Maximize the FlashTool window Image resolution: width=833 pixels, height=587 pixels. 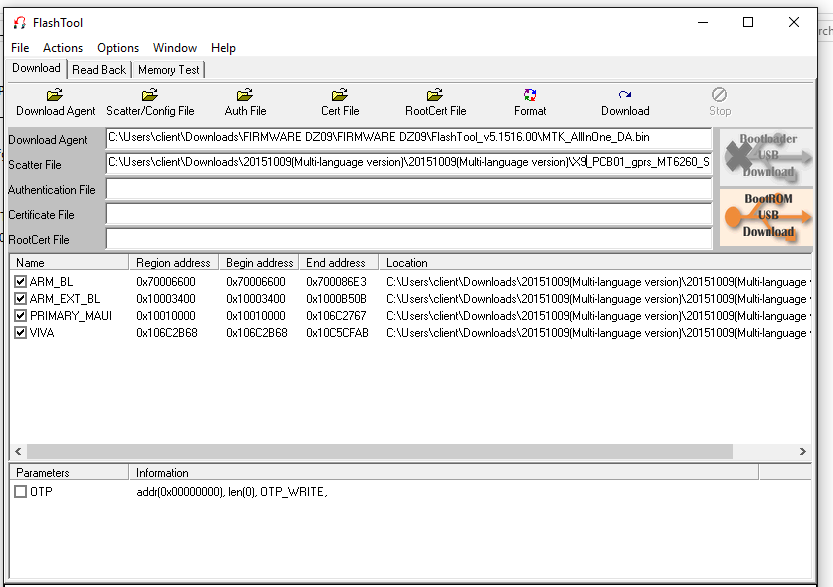tap(747, 22)
